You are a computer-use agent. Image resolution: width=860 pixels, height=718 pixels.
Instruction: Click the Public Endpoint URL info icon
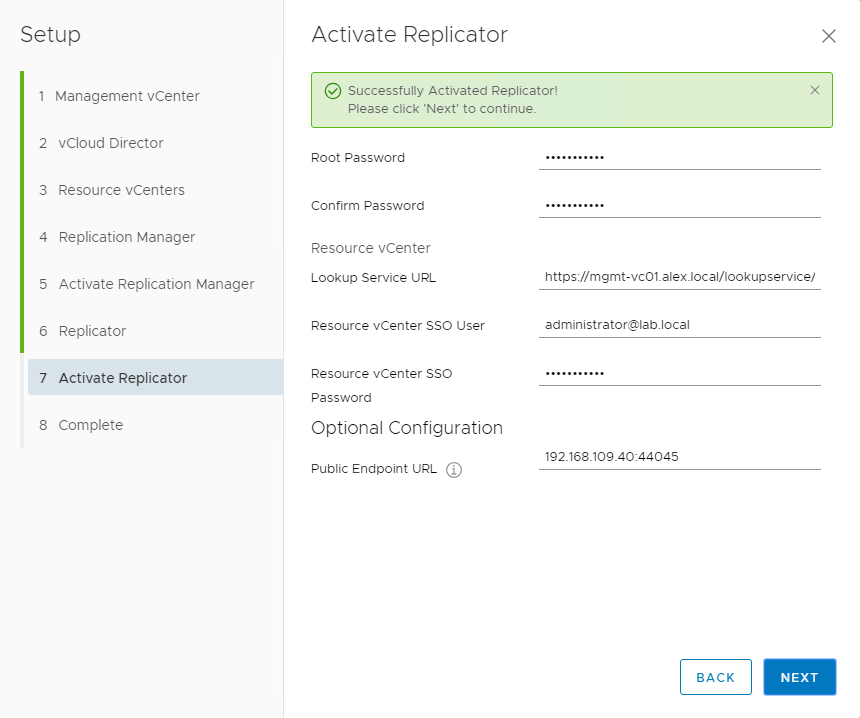[x=453, y=470]
